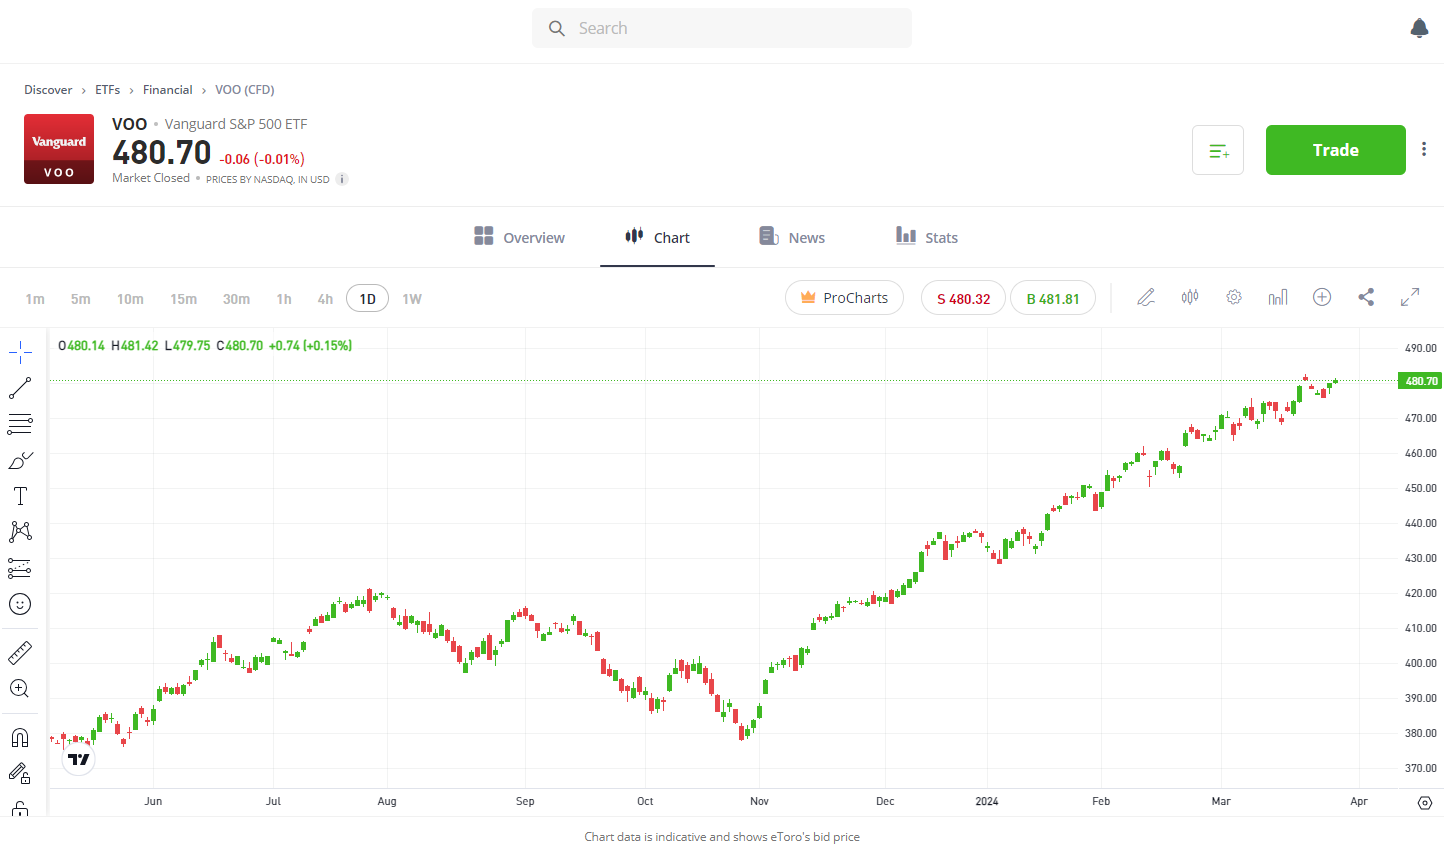The width and height of the screenshot is (1444, 853).
Task: Open chart settings gear menu
Action: coord(1234,297)
